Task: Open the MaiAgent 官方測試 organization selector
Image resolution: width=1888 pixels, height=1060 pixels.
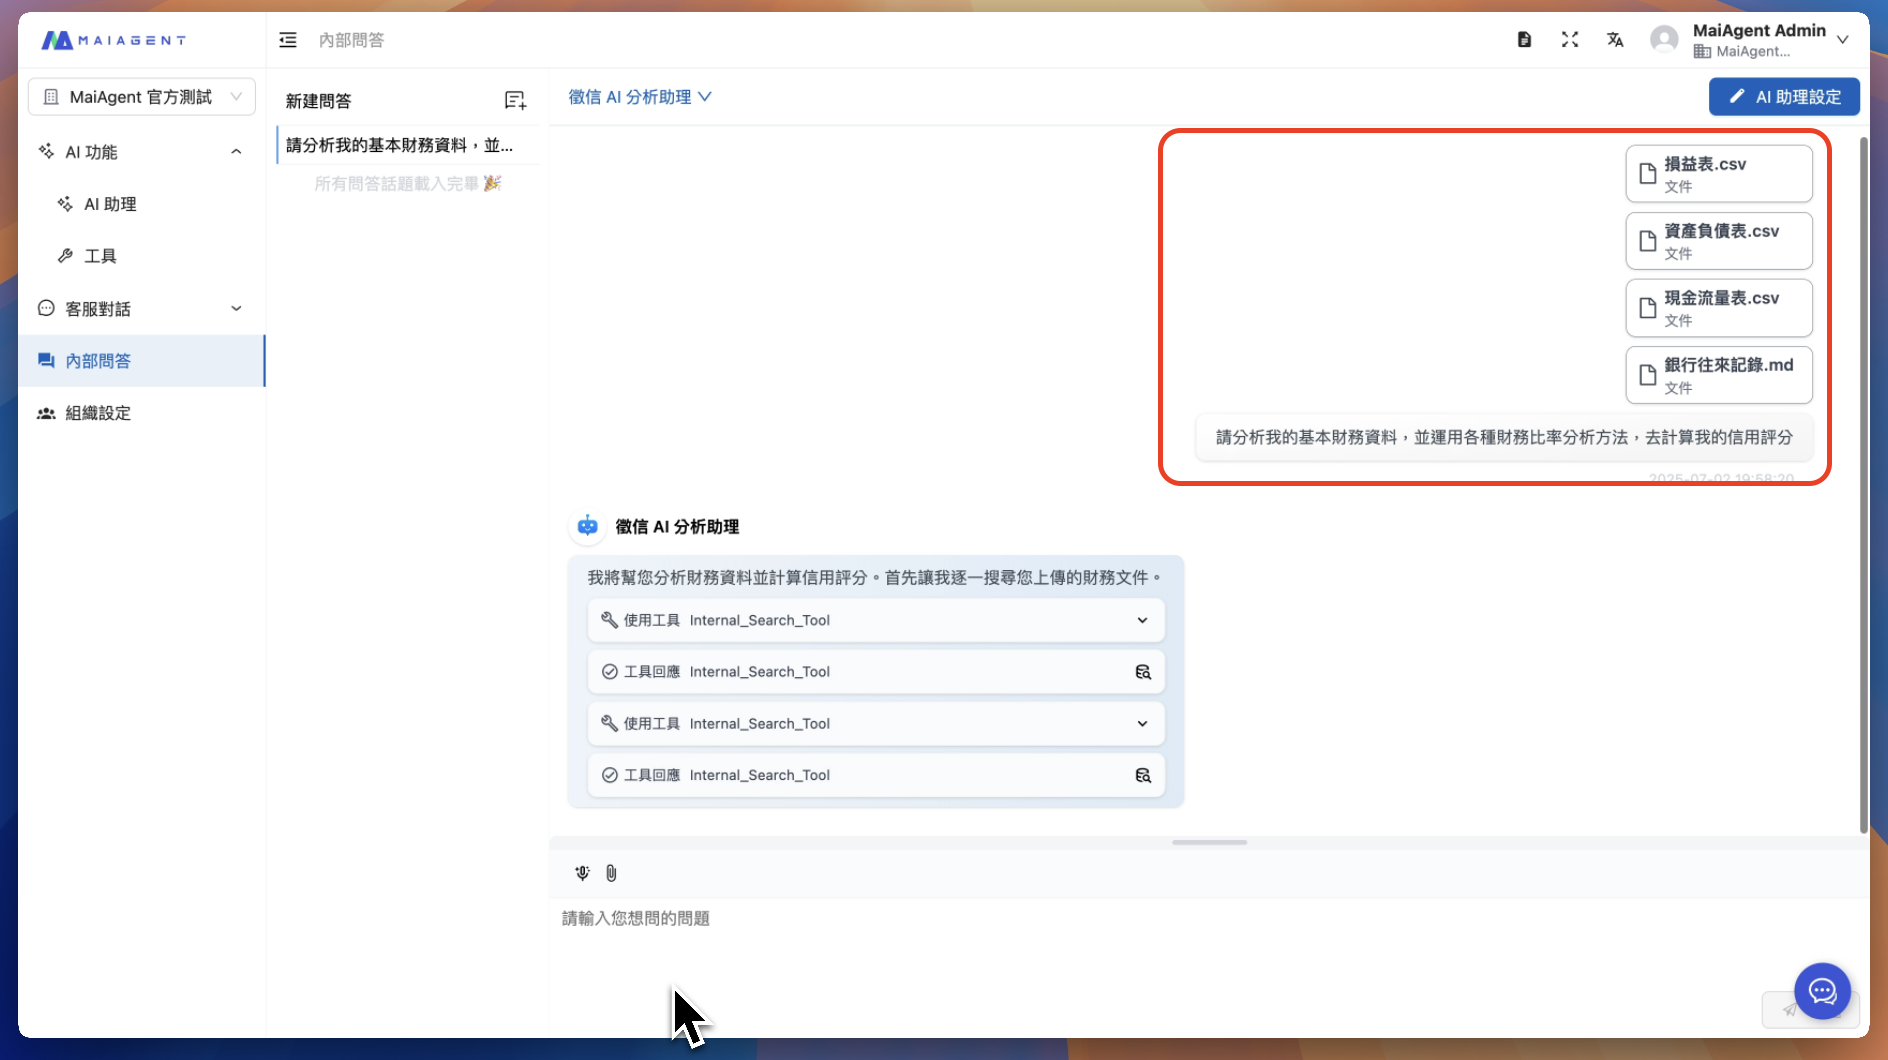Action: (142, 97)
